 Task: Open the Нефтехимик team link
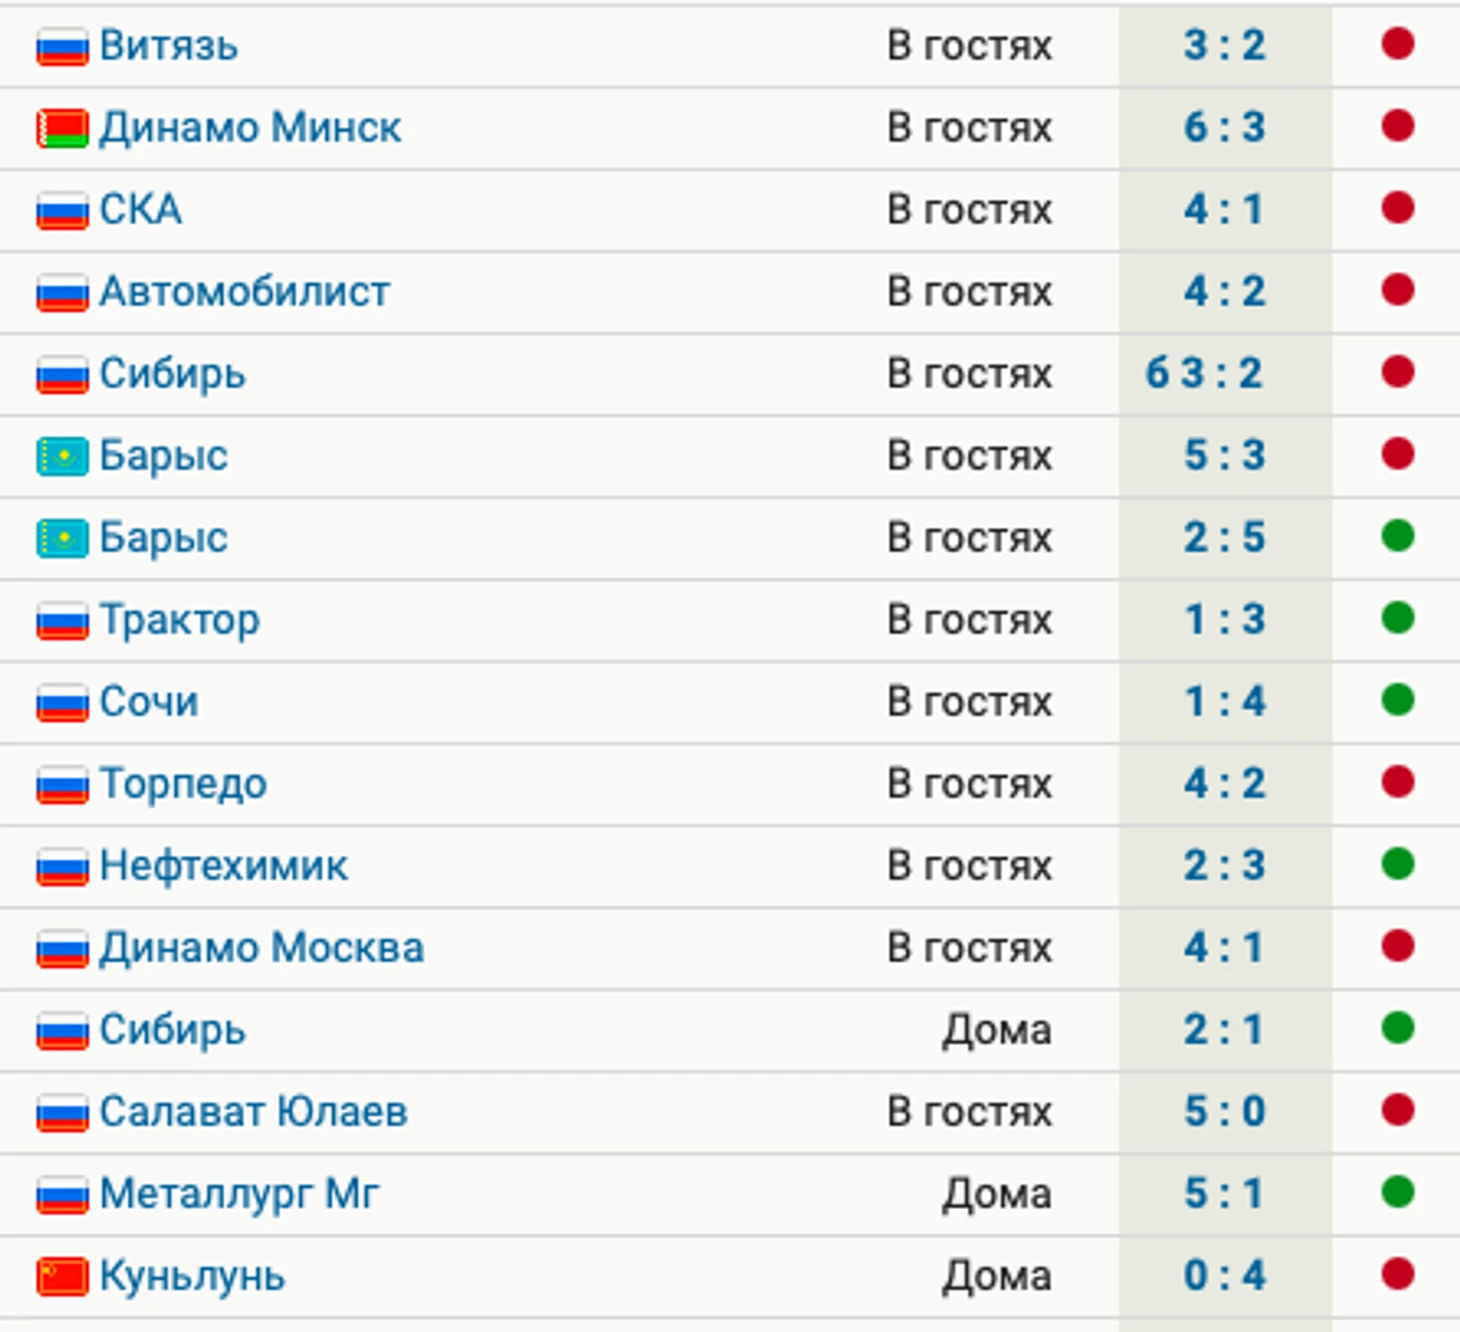224,865
